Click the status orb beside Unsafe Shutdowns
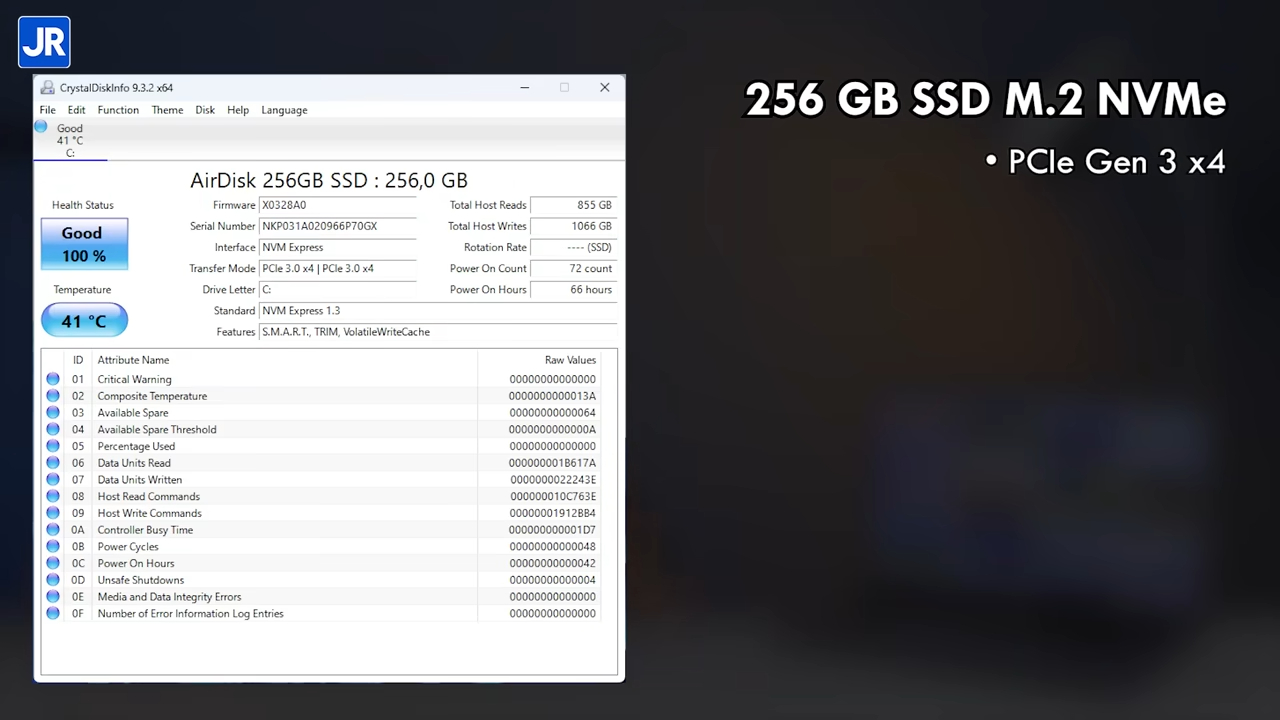The width and height of the screenshot is (1280, 720). click(53, 580)
